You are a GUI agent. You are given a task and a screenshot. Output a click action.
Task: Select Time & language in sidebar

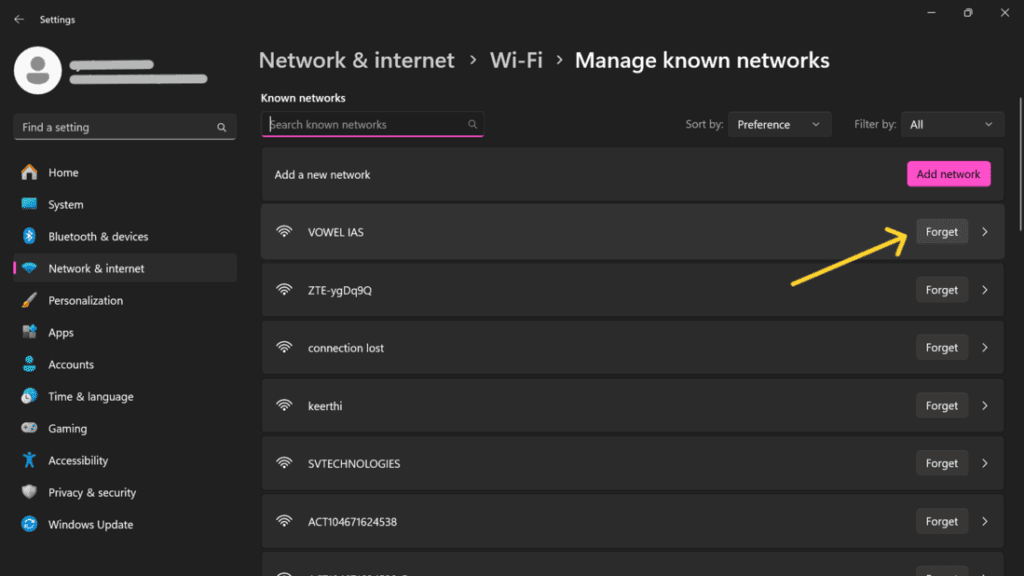click(90, 397)
